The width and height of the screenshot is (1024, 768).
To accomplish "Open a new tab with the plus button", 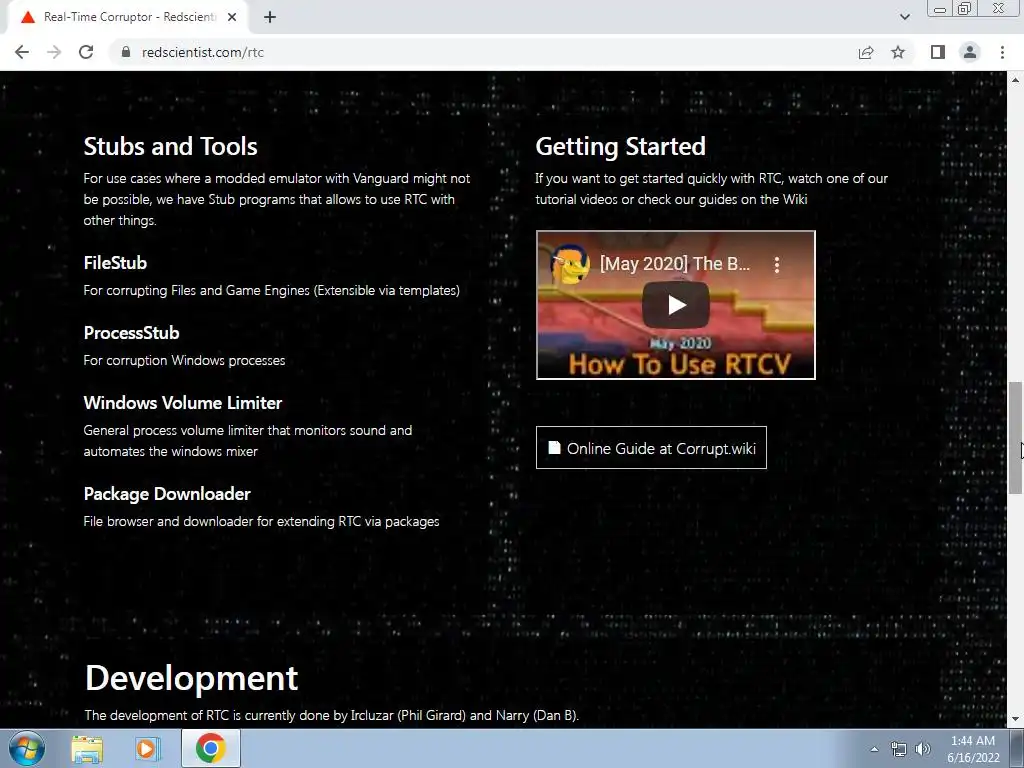I will [270, 17].
